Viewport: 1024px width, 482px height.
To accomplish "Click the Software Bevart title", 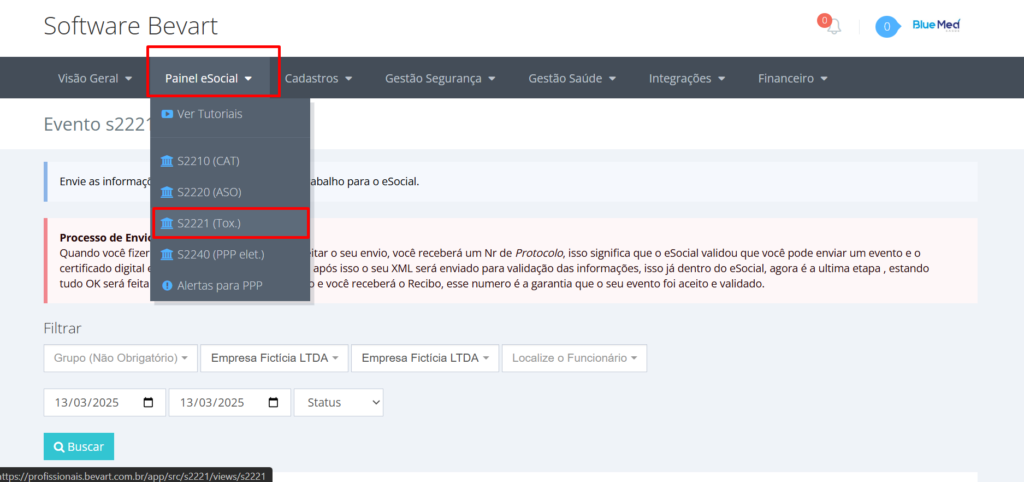I will (x=131, y=26).
